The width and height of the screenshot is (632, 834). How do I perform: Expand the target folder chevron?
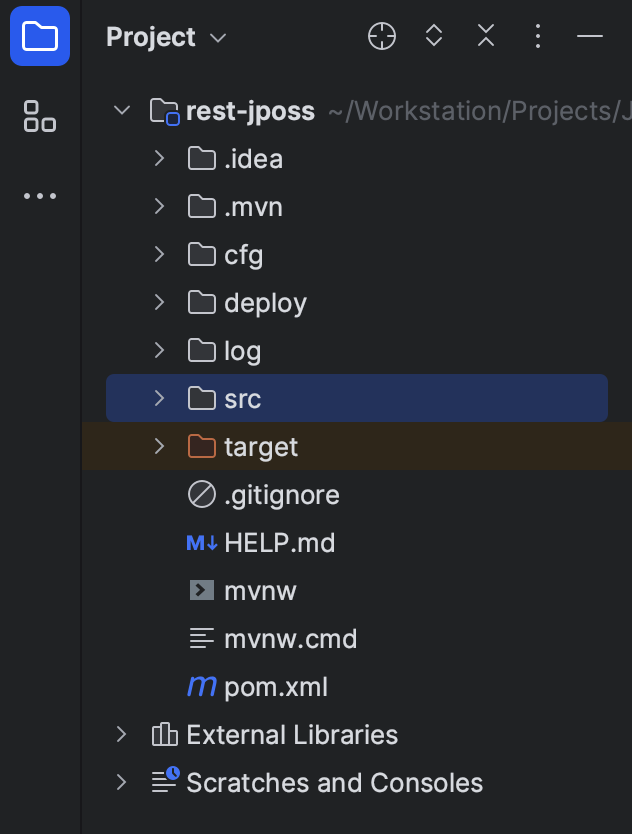(159, 446)
